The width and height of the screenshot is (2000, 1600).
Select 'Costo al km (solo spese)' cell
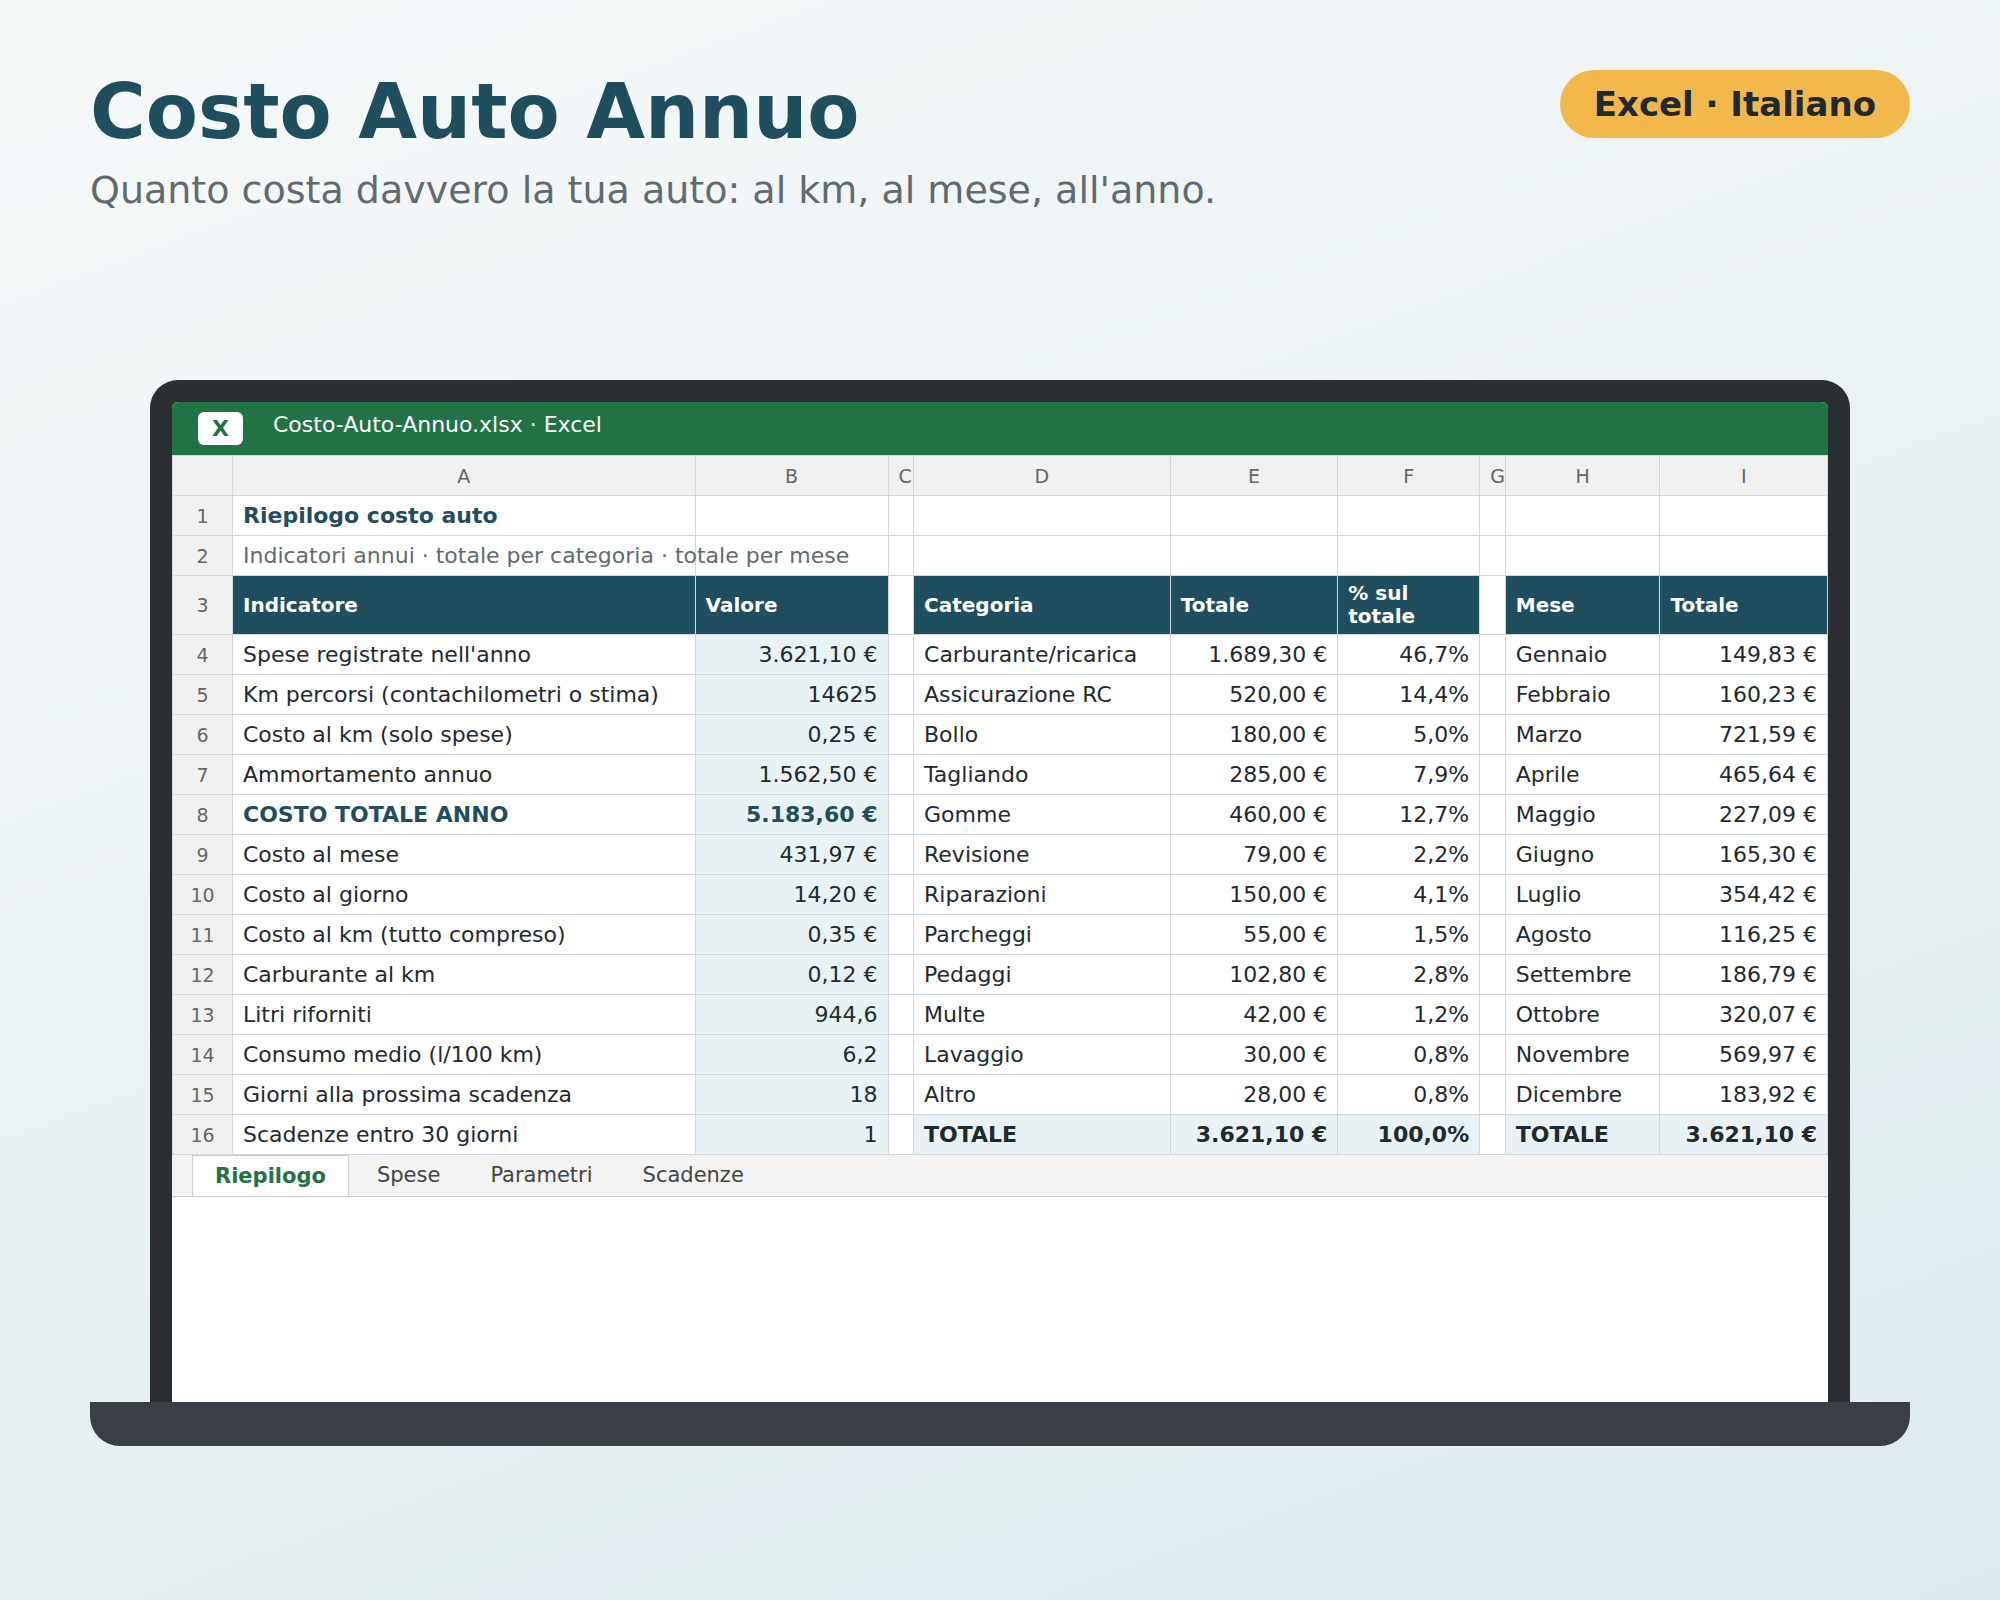(x=464, y=735)
